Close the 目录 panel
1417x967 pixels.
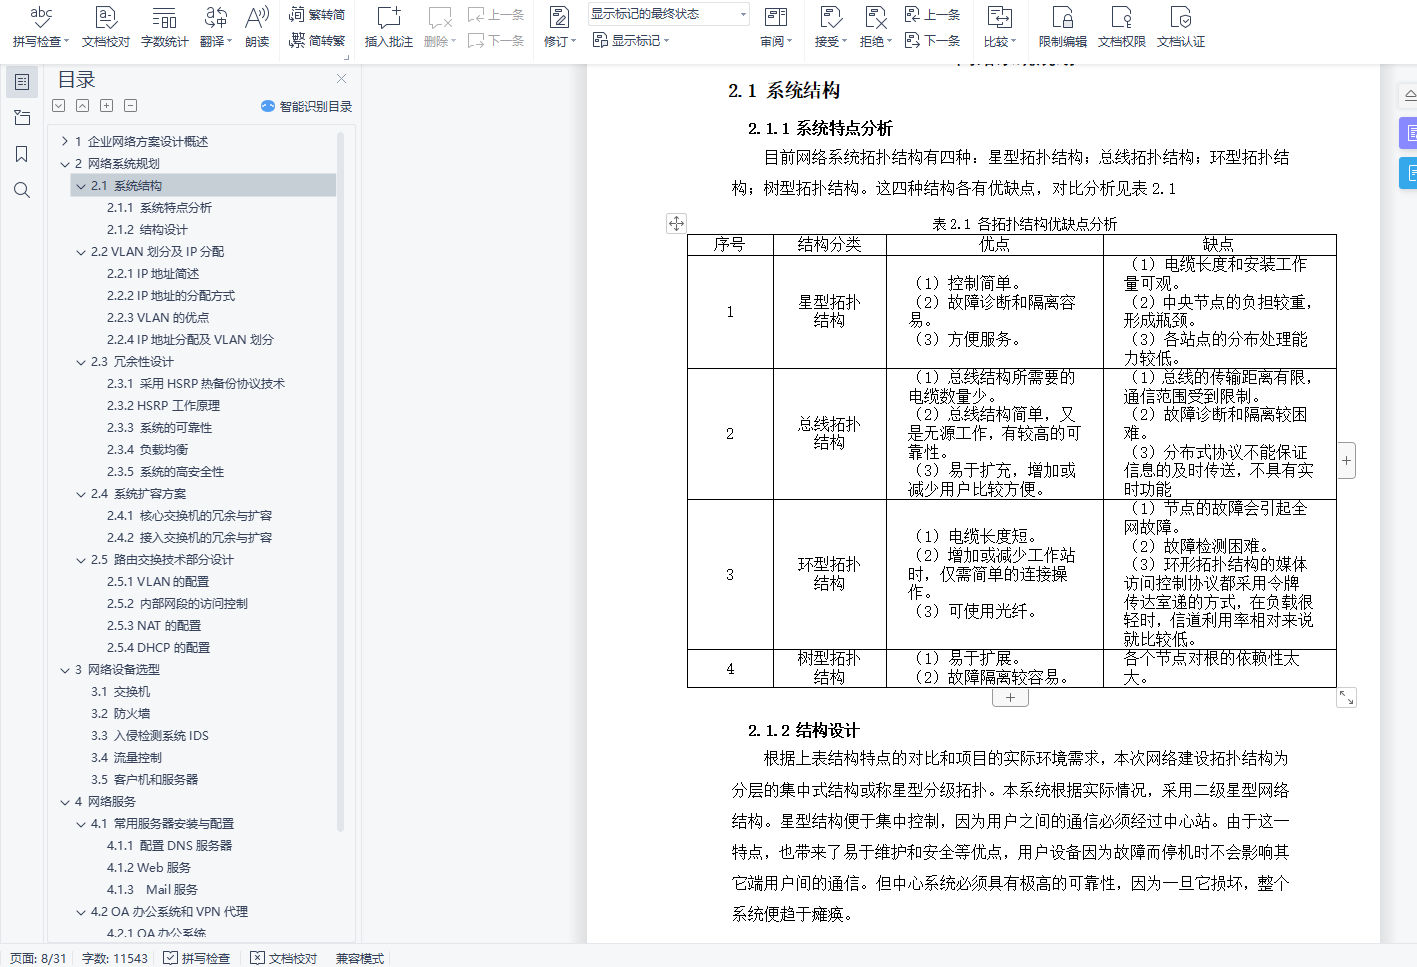tap(342, 79)
